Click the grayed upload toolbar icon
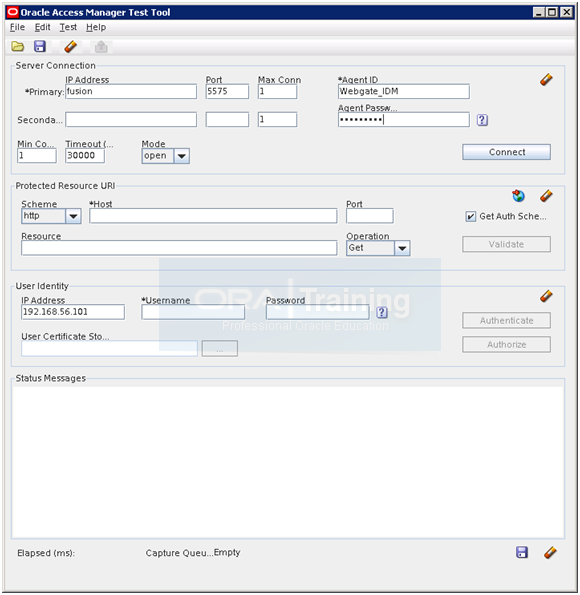The image size is (580, 595). (101, 47)
